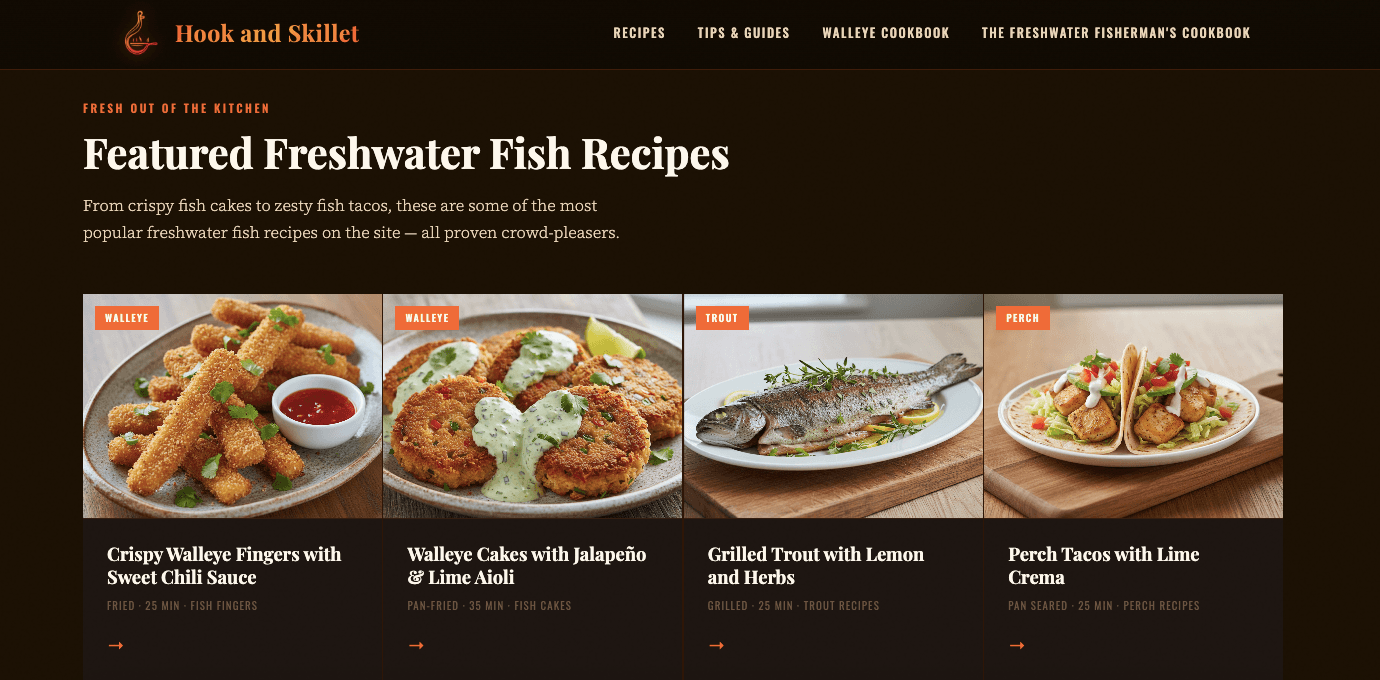Open Tips & Guides navigation link

743,33
